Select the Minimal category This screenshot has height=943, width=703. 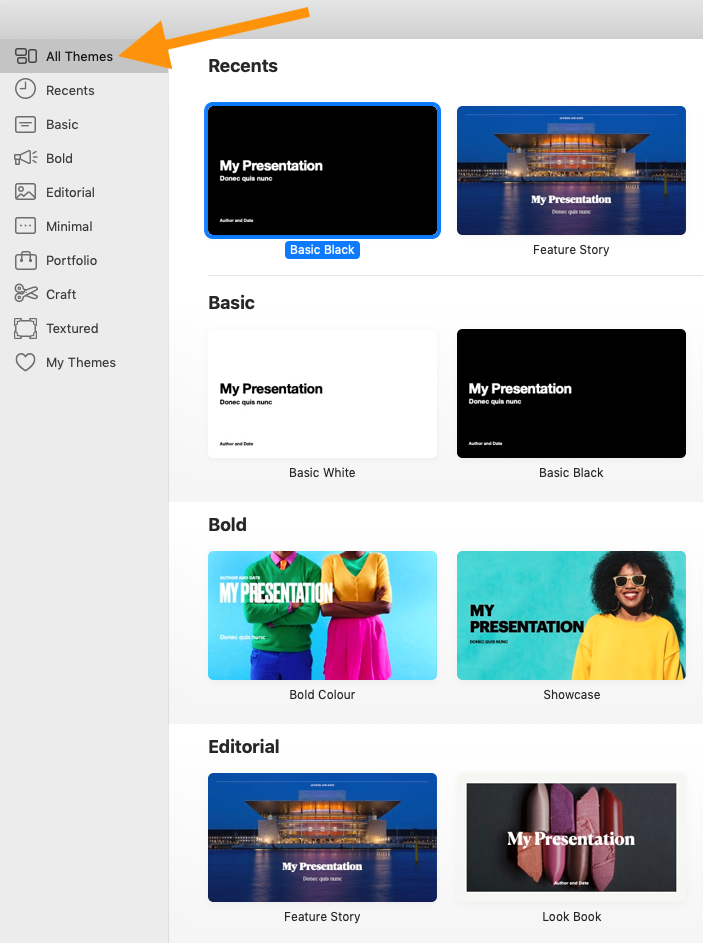click(x=69, y=227)
